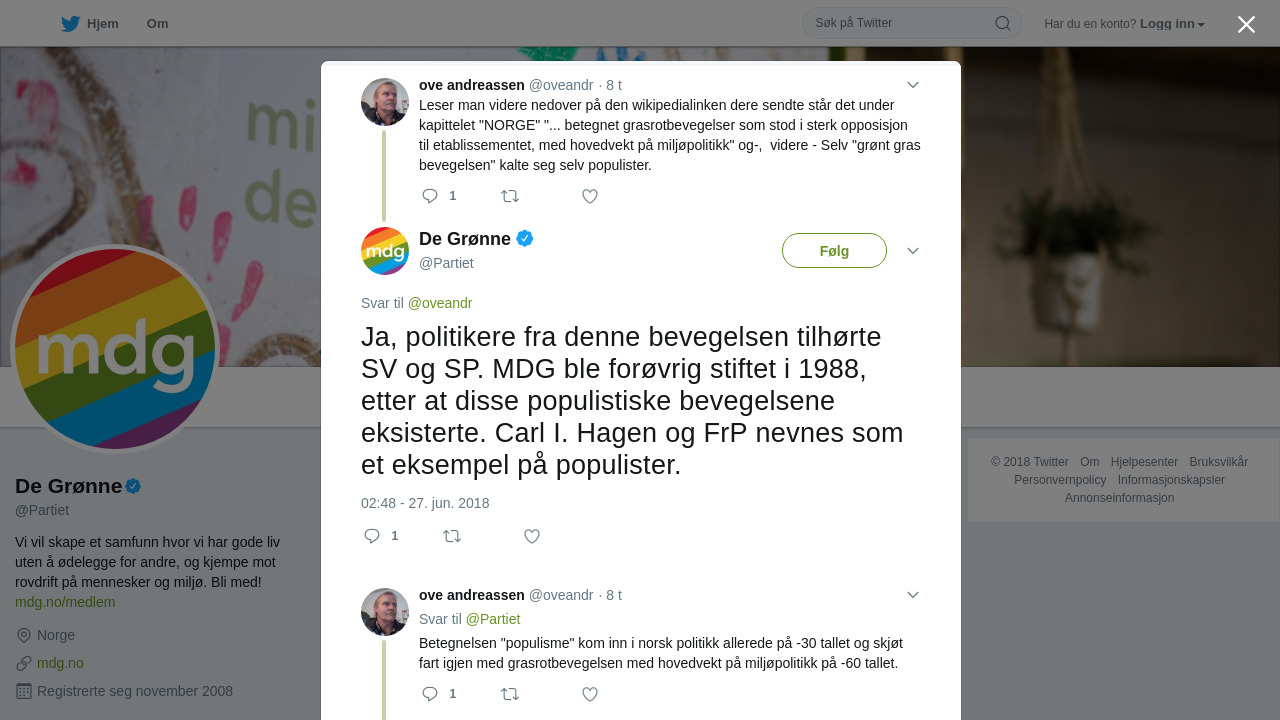1280x720 pixels.
Task: Reply to ove andreassen's top tweet
Action: coord(430,196)
